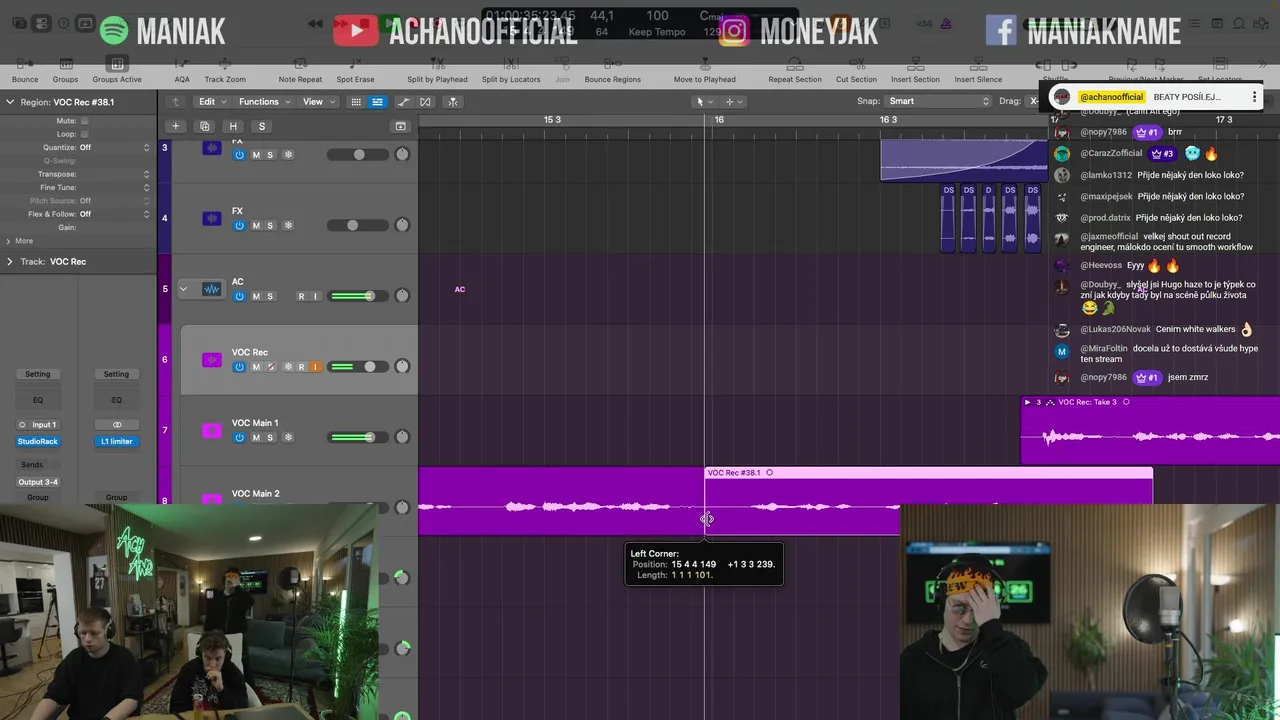Toggle record enable on VOC Rec track

coord(301,367)
